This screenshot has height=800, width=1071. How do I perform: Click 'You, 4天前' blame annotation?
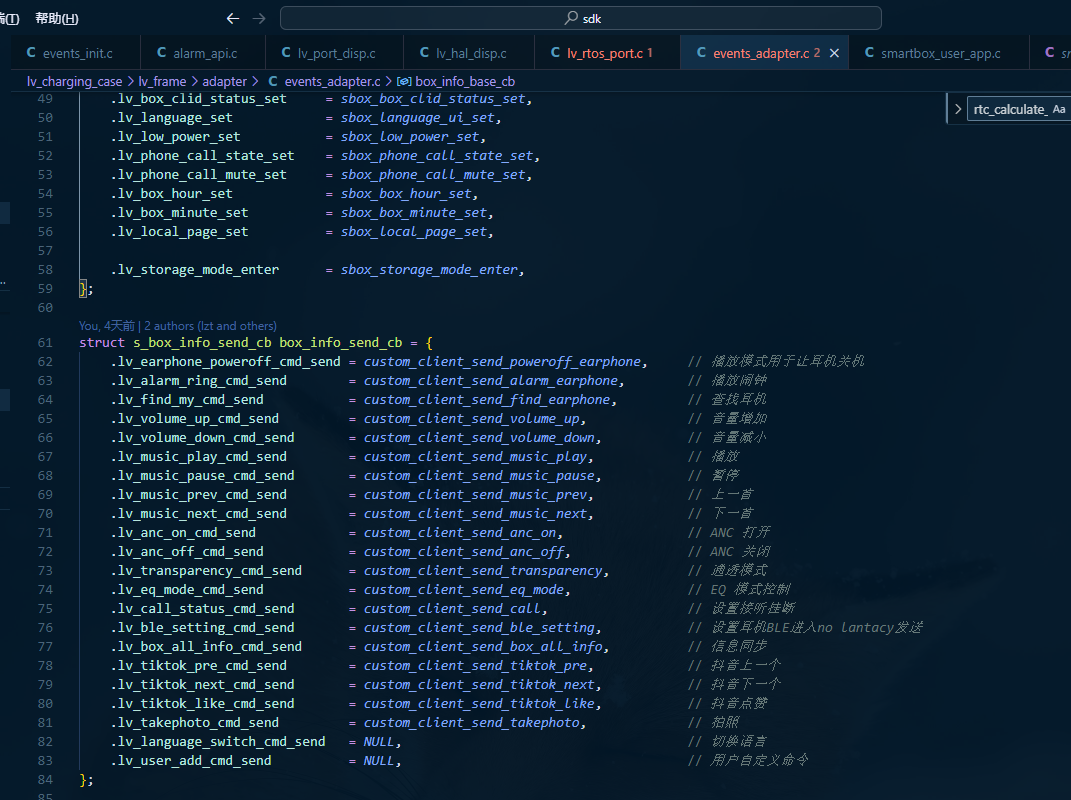(107, 326)
